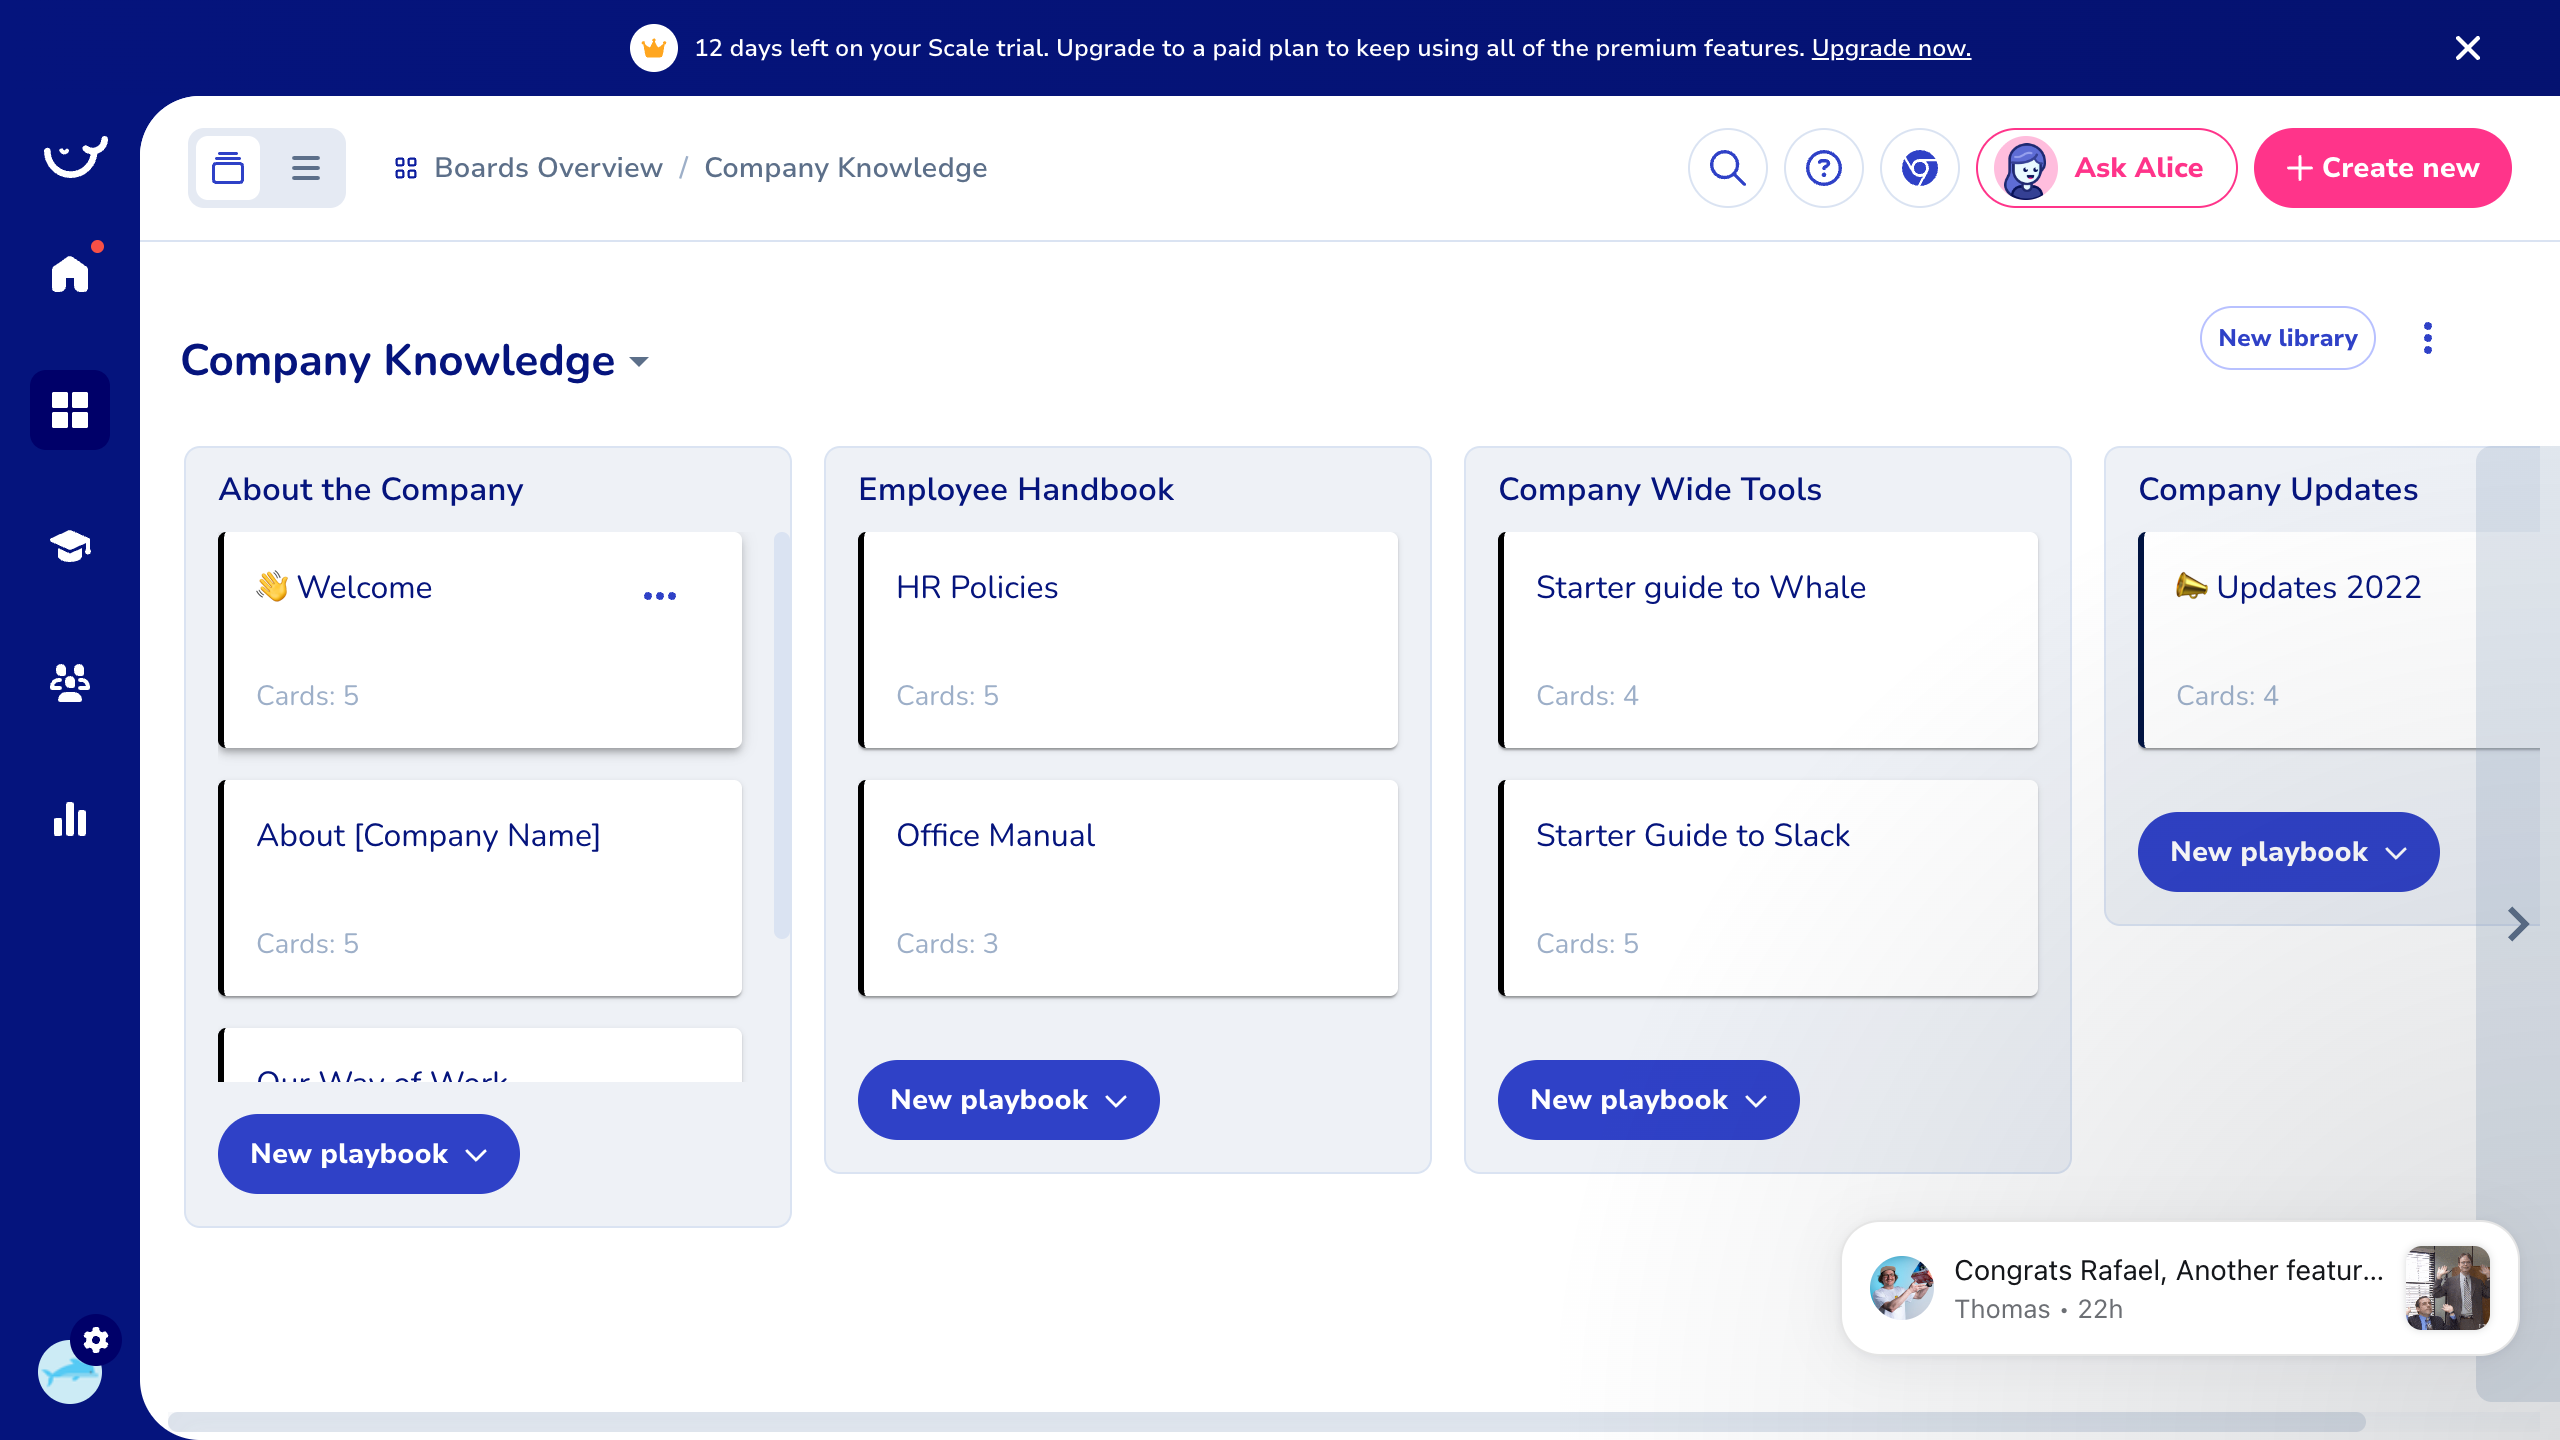The width and height of the screenshot is (2560, 1440).
Task: Click the New library button
Action: coord(2287,338)
